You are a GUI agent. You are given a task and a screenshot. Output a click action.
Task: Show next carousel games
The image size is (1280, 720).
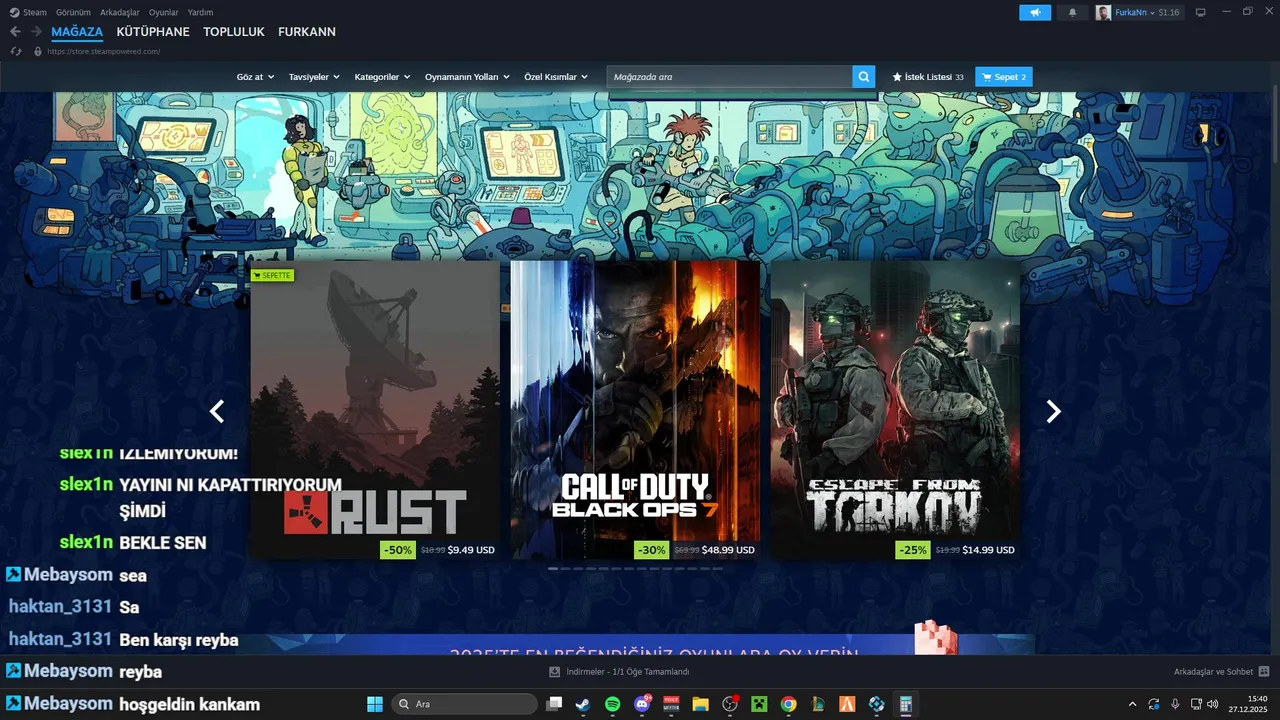[x=1053, y=411]
